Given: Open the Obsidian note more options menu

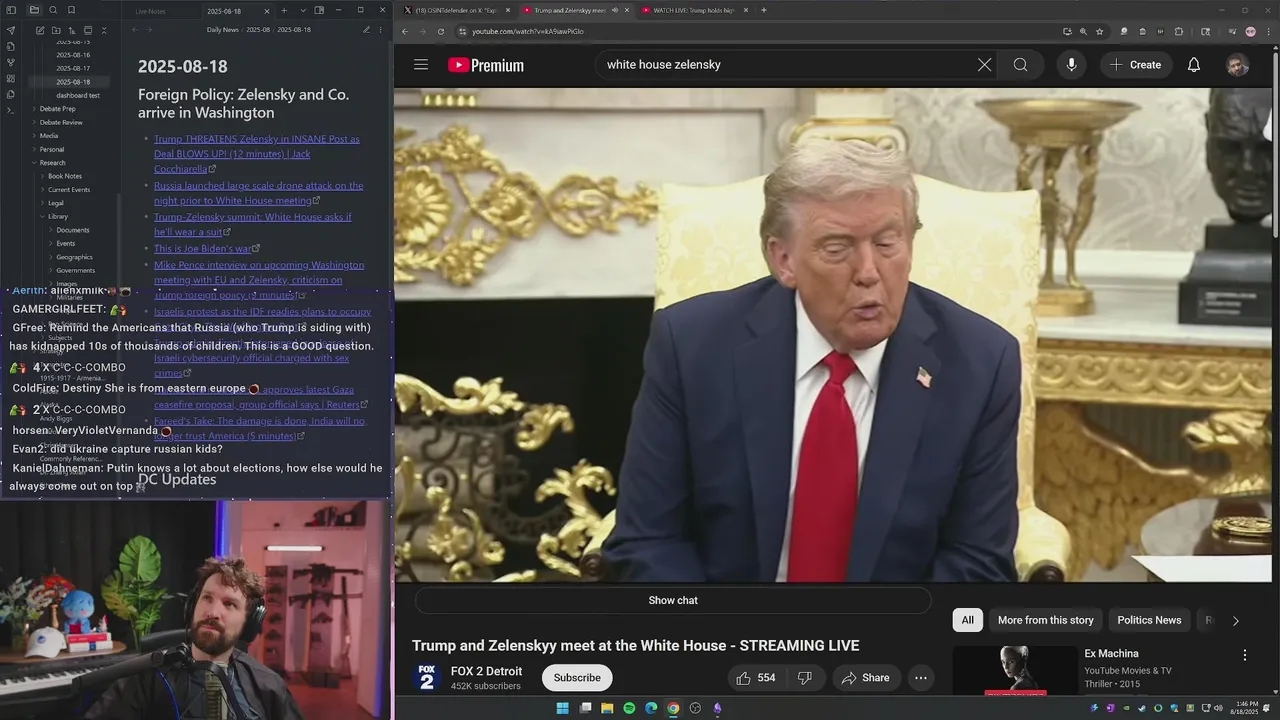Looking at the screenshot, I should coord(380,30).
